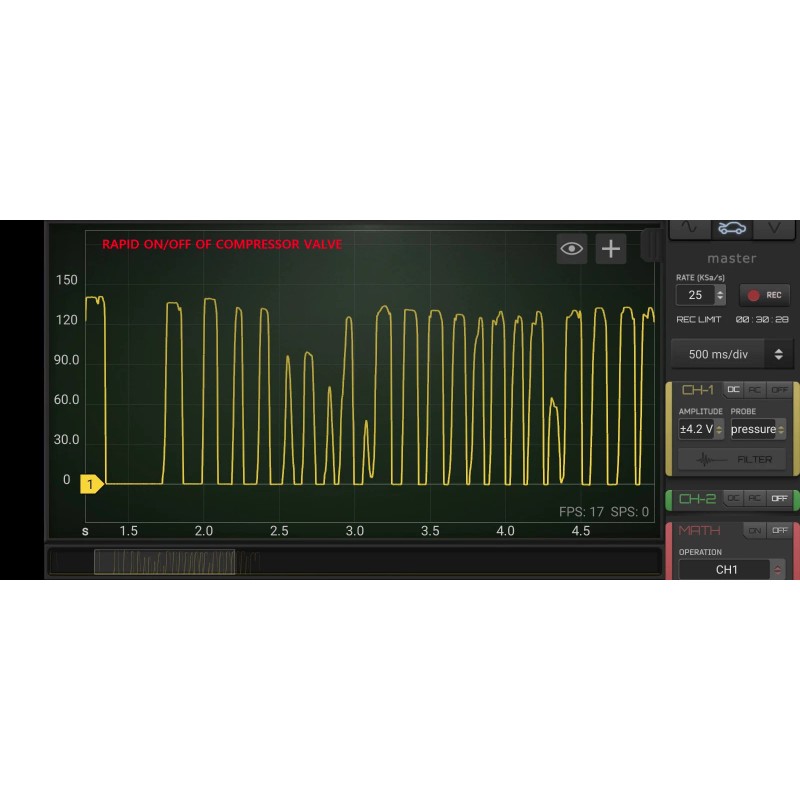Turn CH-1 OFF
The height and width of the screenshot is (800, 800).
pyautogui.click(x=779, y=390)
